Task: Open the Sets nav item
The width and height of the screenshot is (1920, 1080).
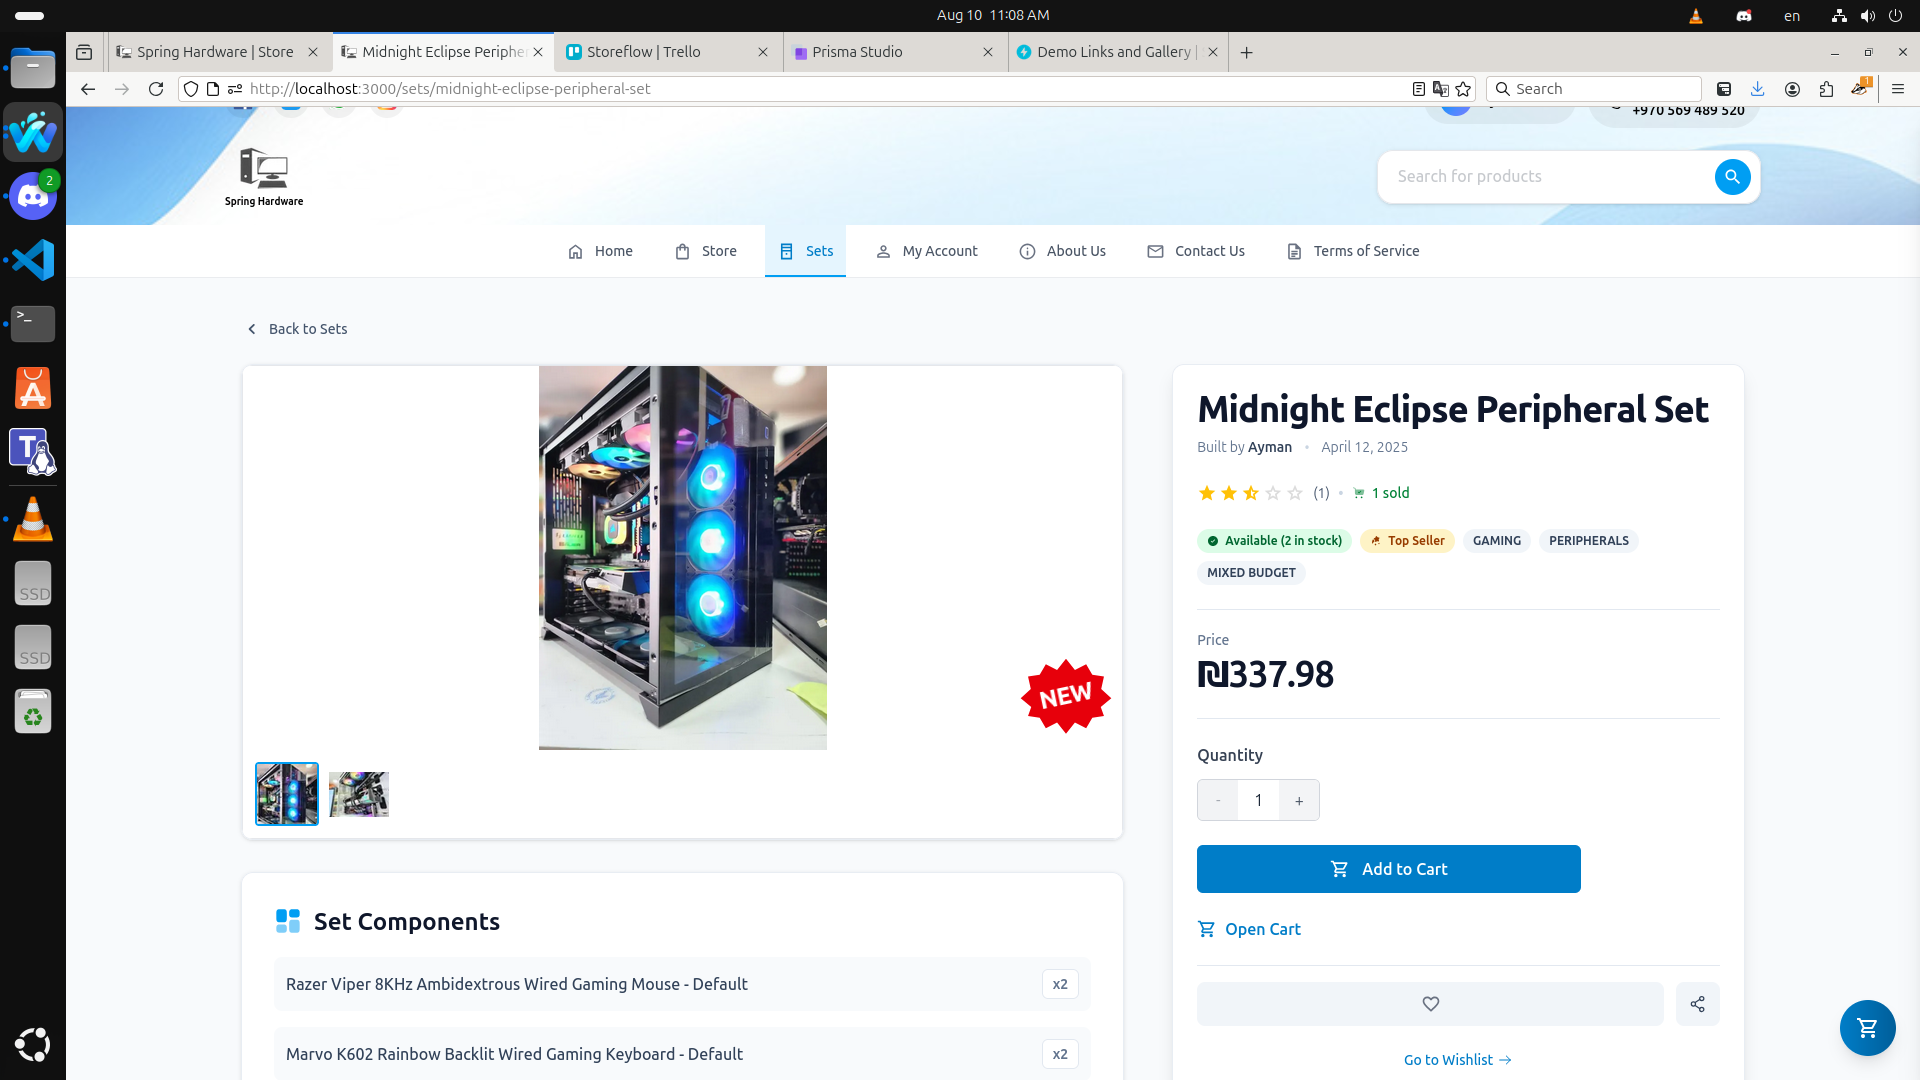Action: (806, 251)
